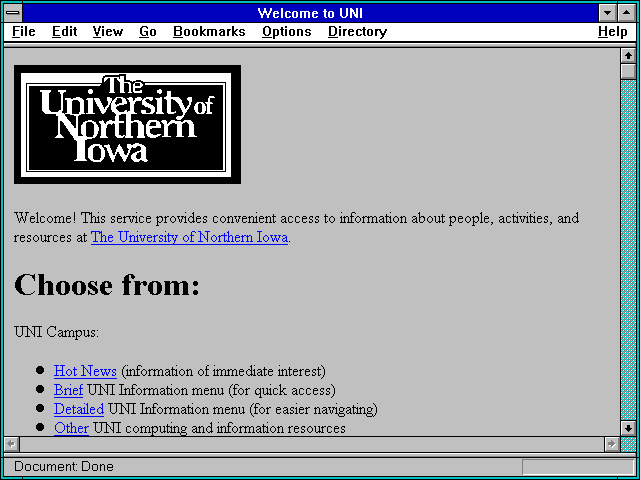The image size is (640, 480).
Task: Click the vertical scrollbar up arrow
Action: click(x=628, y=56)
